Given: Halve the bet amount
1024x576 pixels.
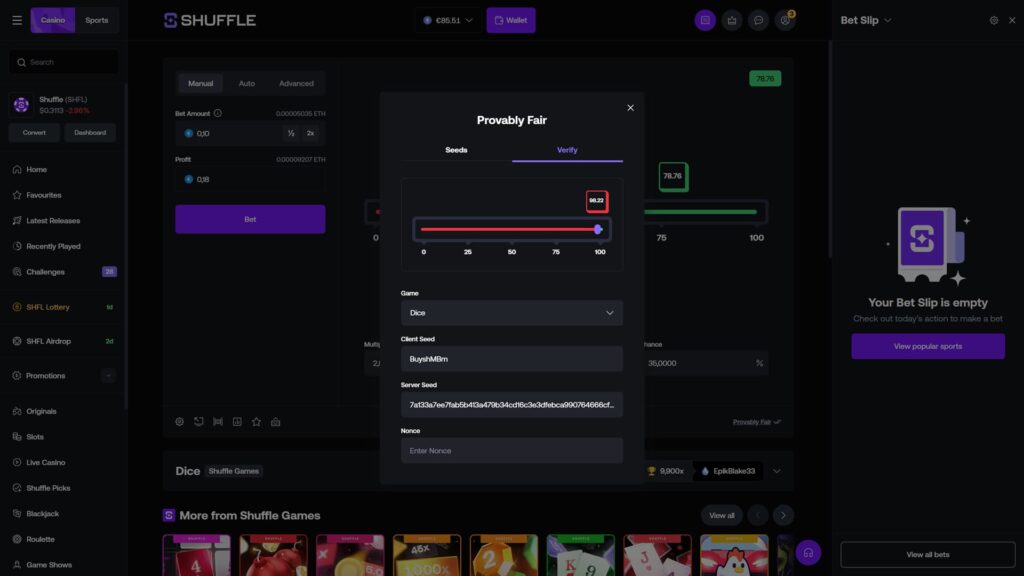Looking at the screenshot, I should pos(291,133).
